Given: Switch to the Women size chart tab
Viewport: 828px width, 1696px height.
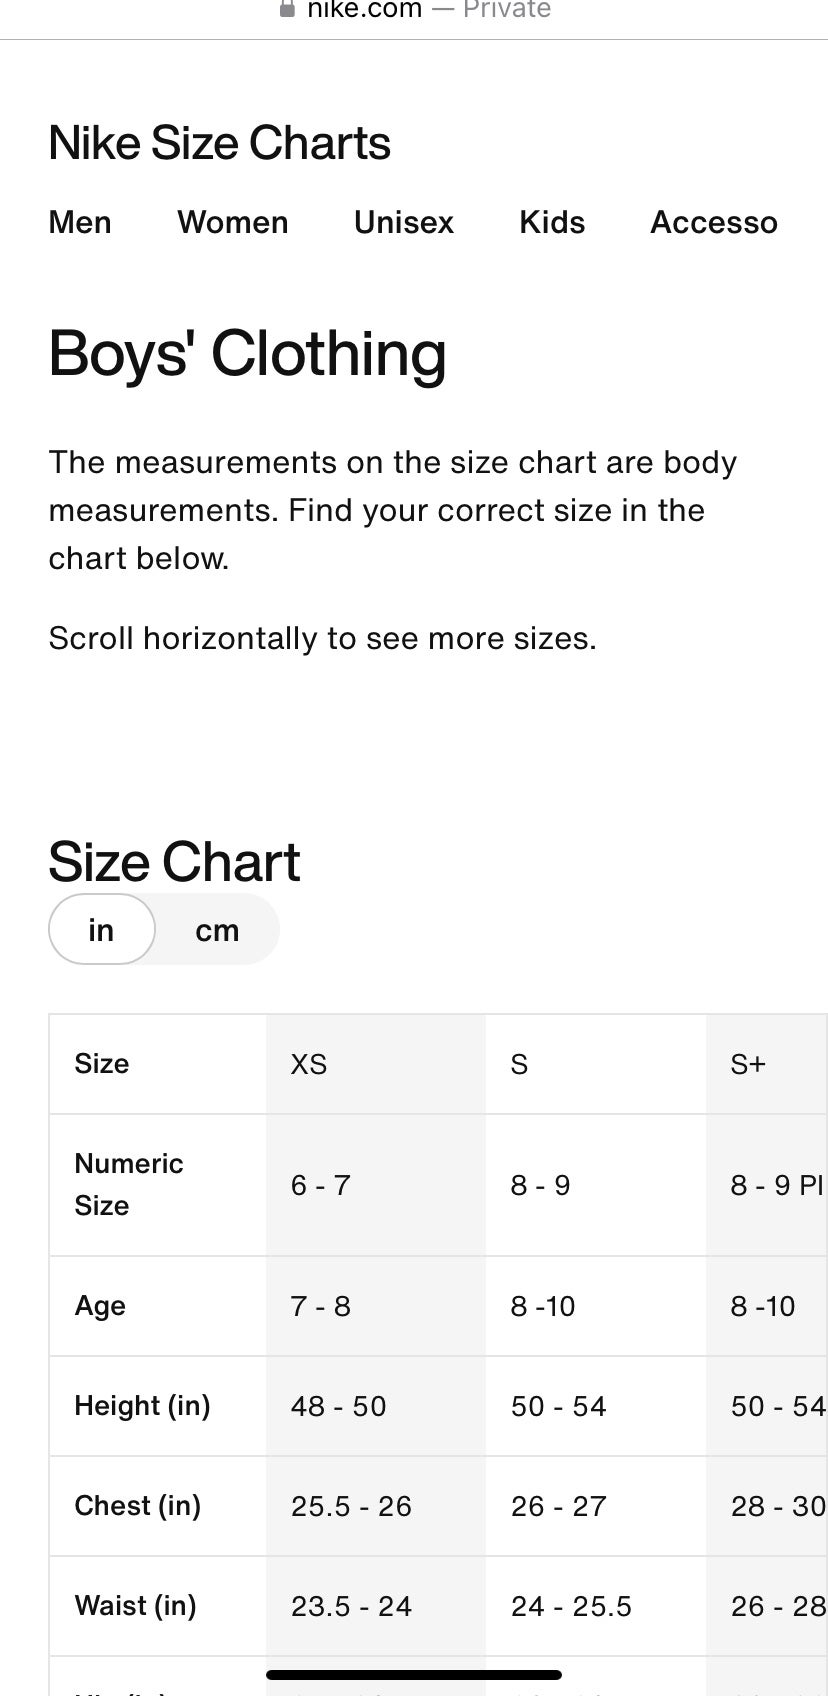Looking at the screenshot, I should pos(233,222).
